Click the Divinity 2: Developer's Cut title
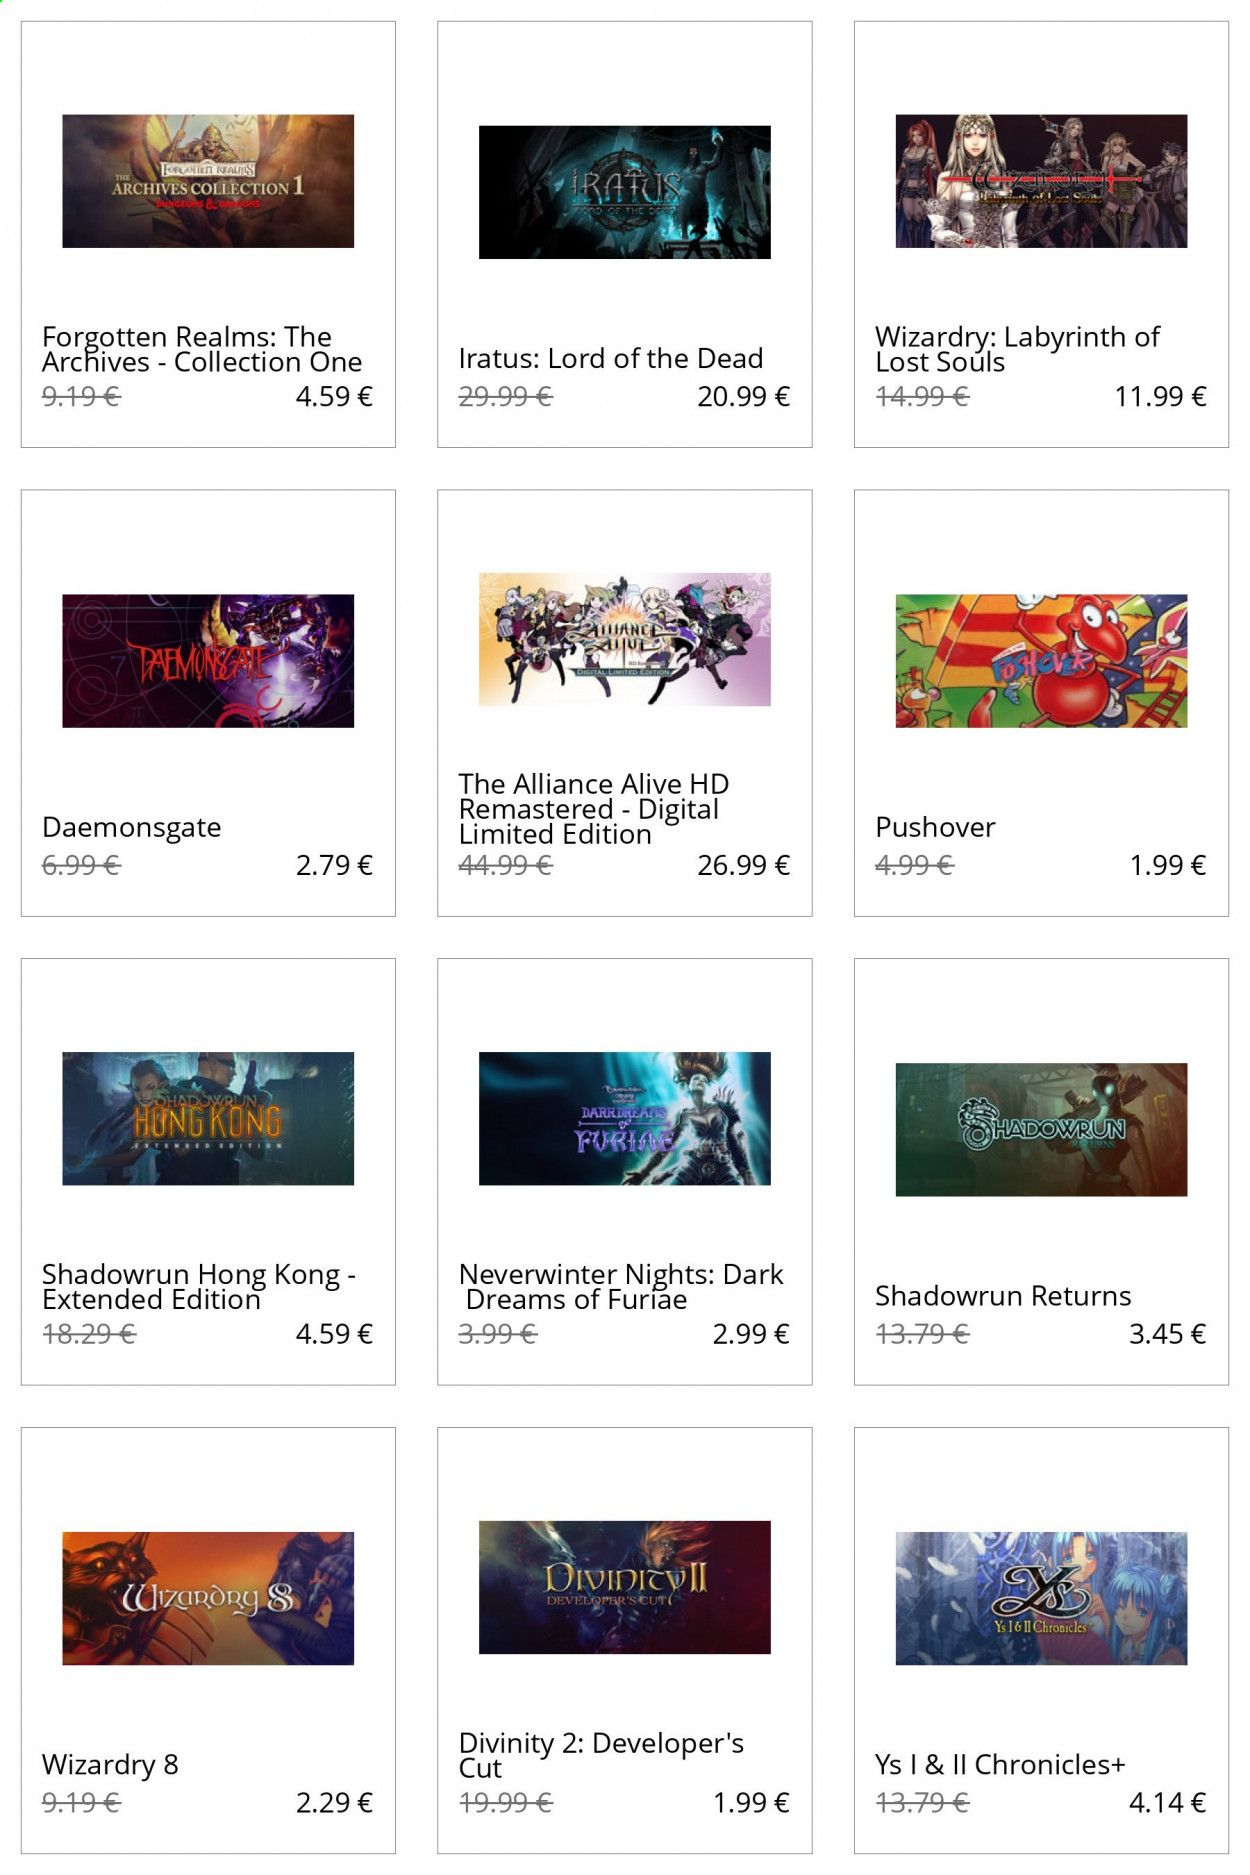1250x1875 pixels. [x=601, y=1755]
